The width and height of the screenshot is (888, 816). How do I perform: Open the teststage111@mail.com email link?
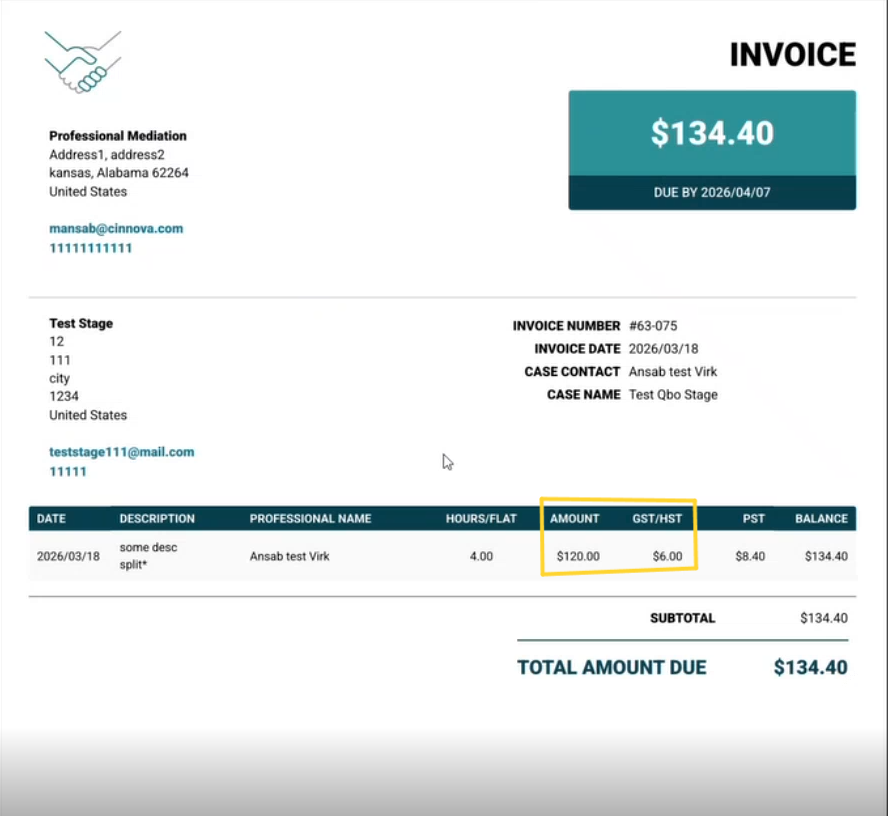121,452
